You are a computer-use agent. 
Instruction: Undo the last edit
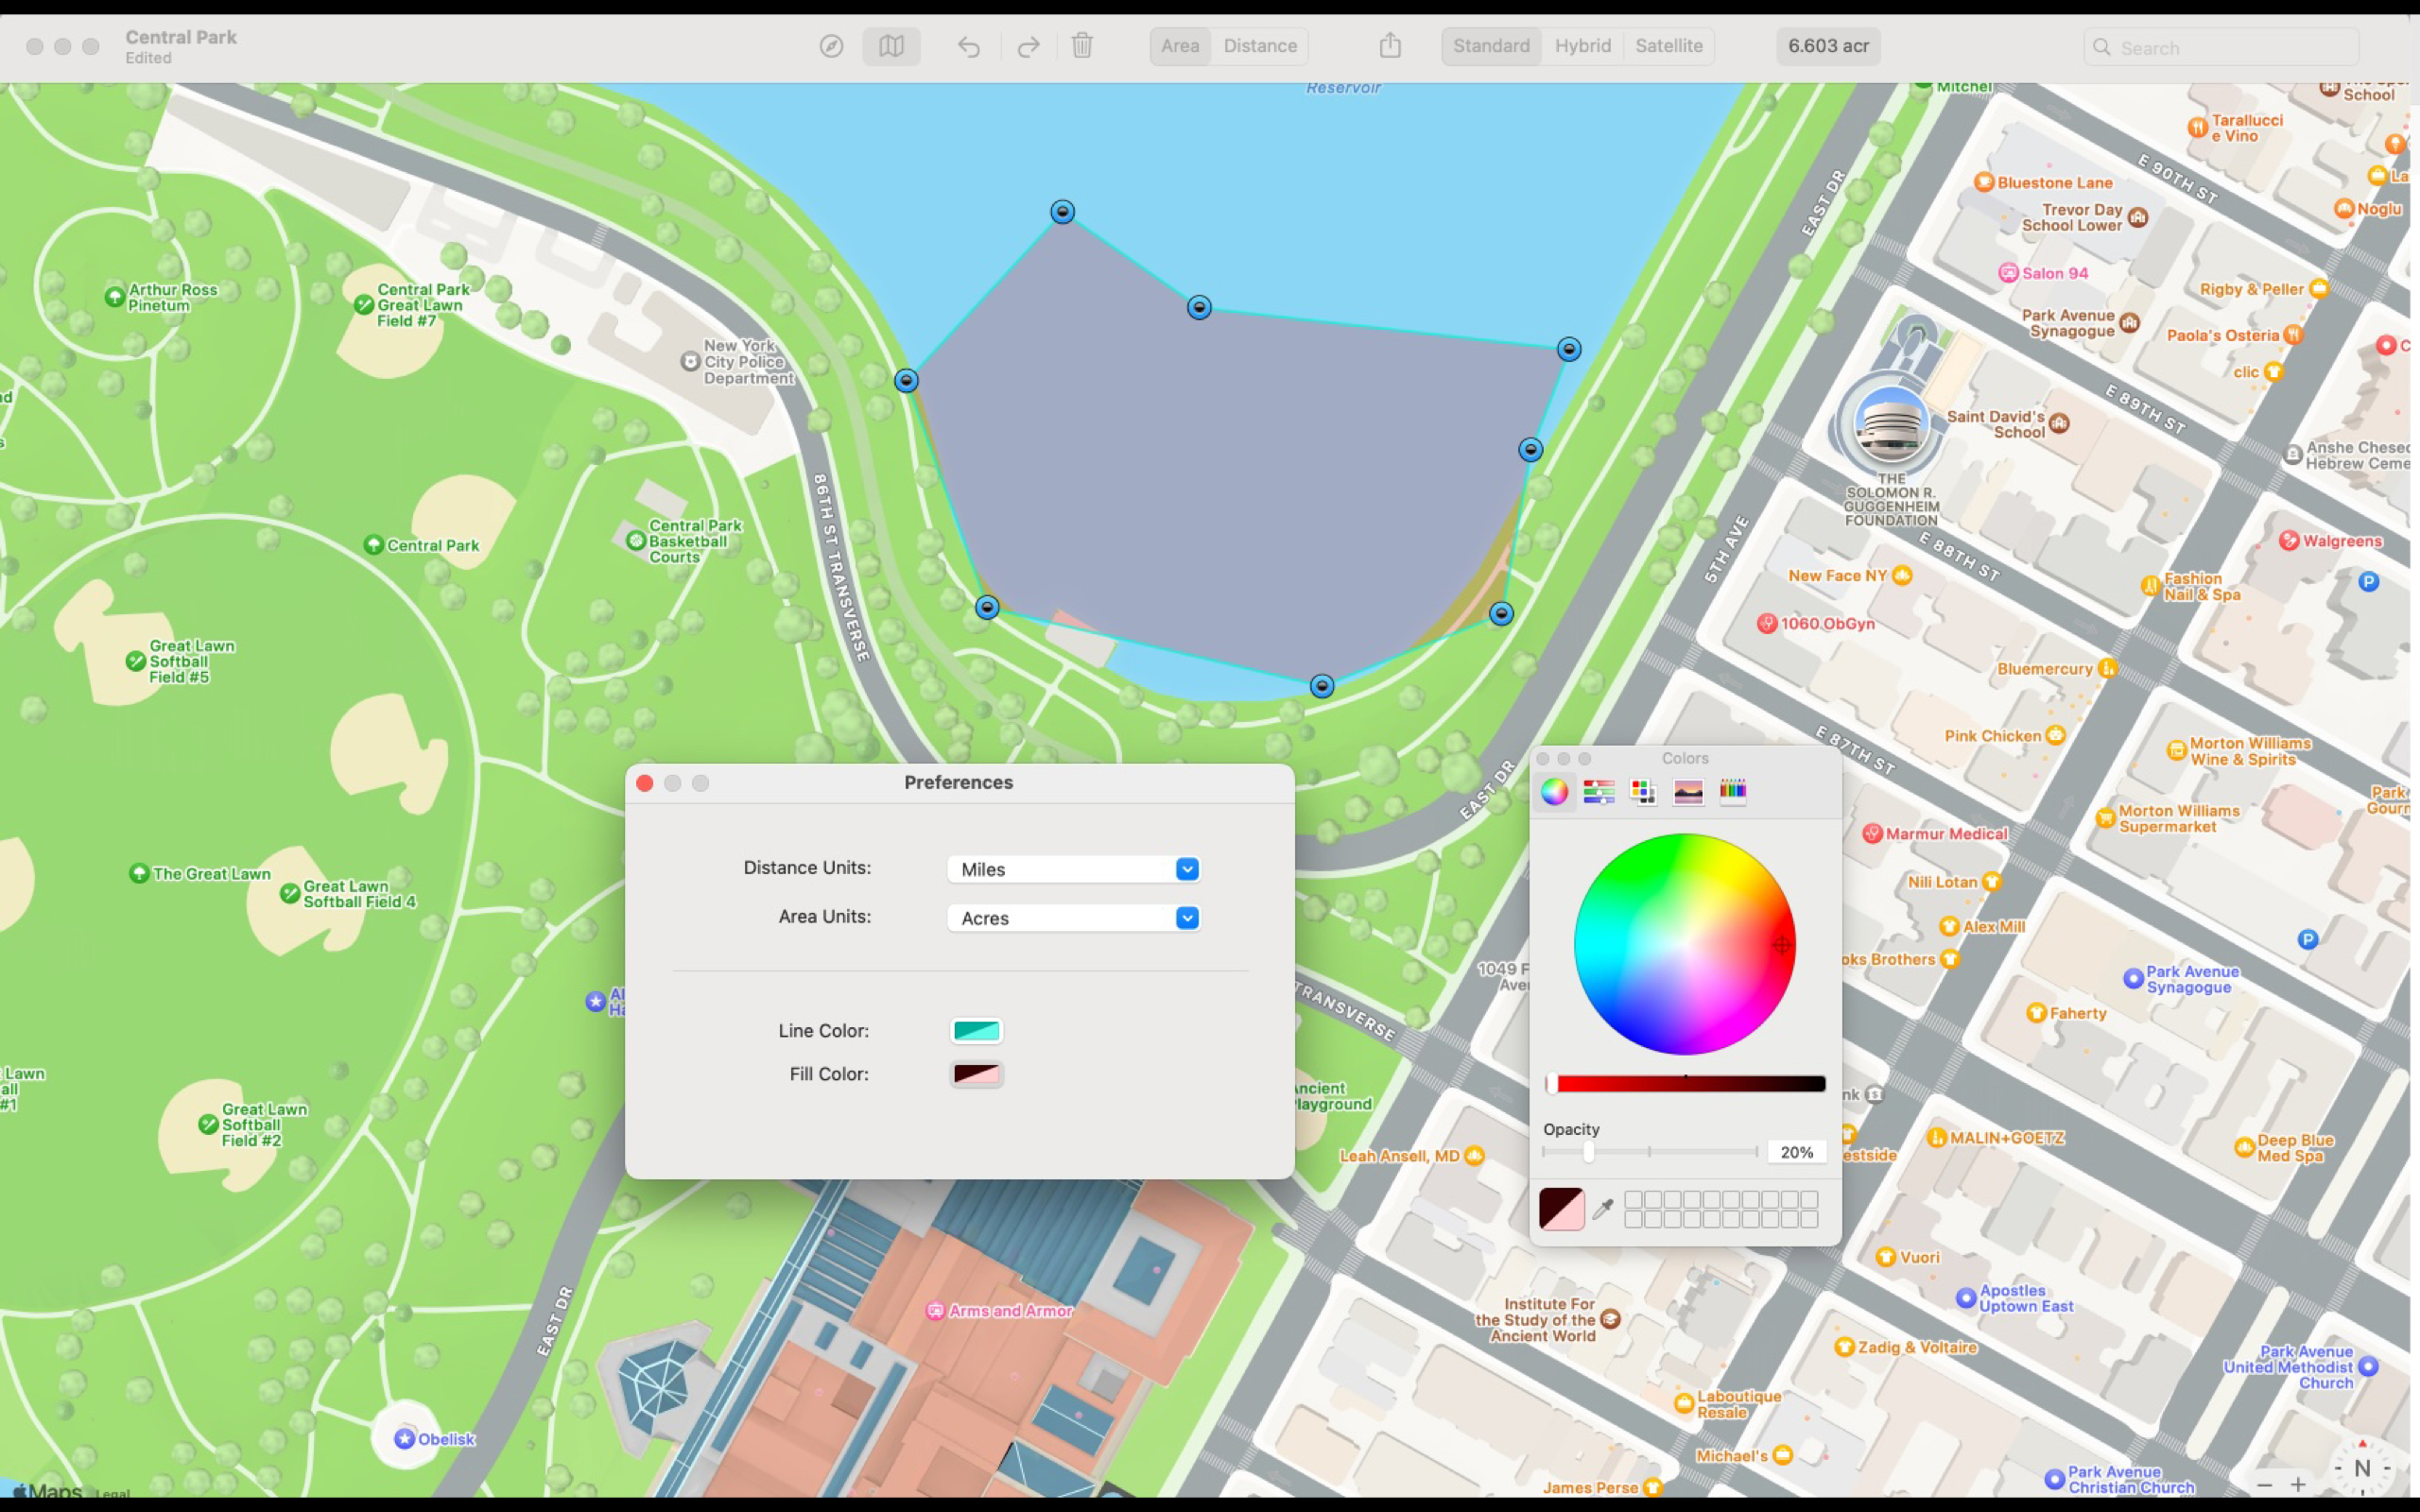click(x=968, y=46)
